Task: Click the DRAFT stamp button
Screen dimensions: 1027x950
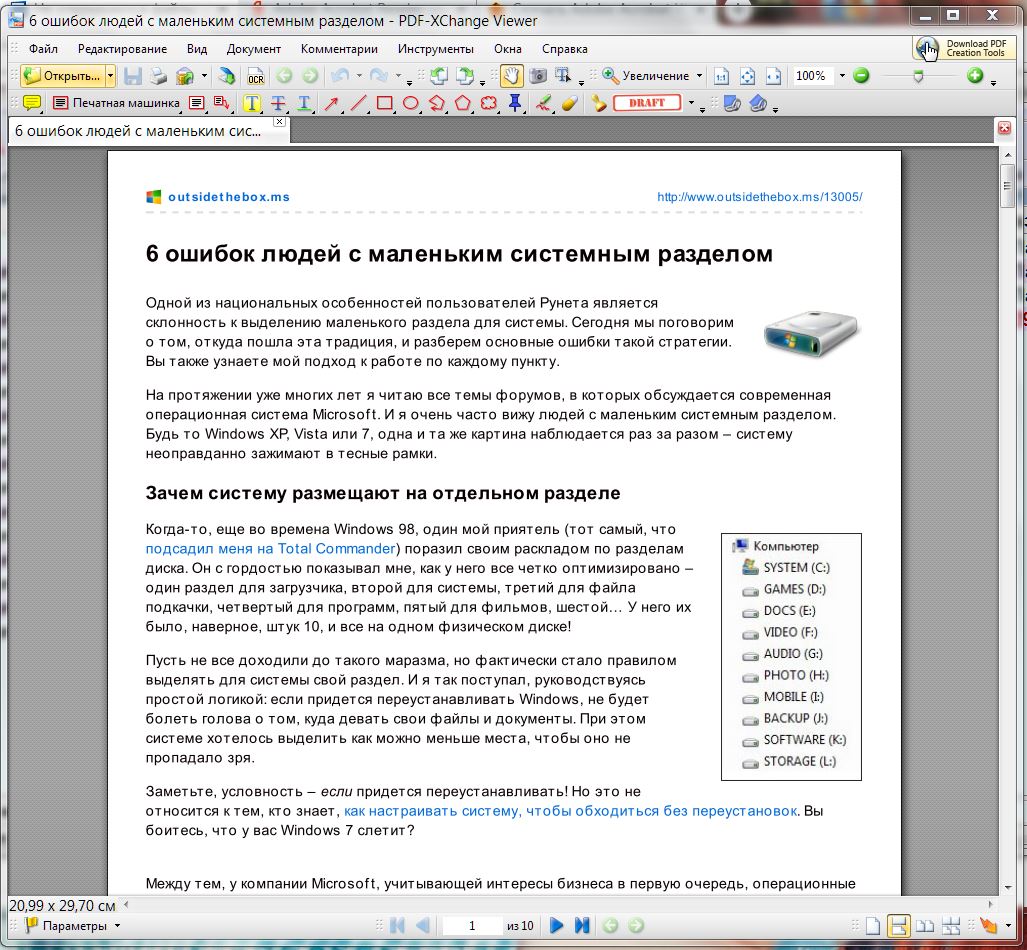Action: [647, 103]
